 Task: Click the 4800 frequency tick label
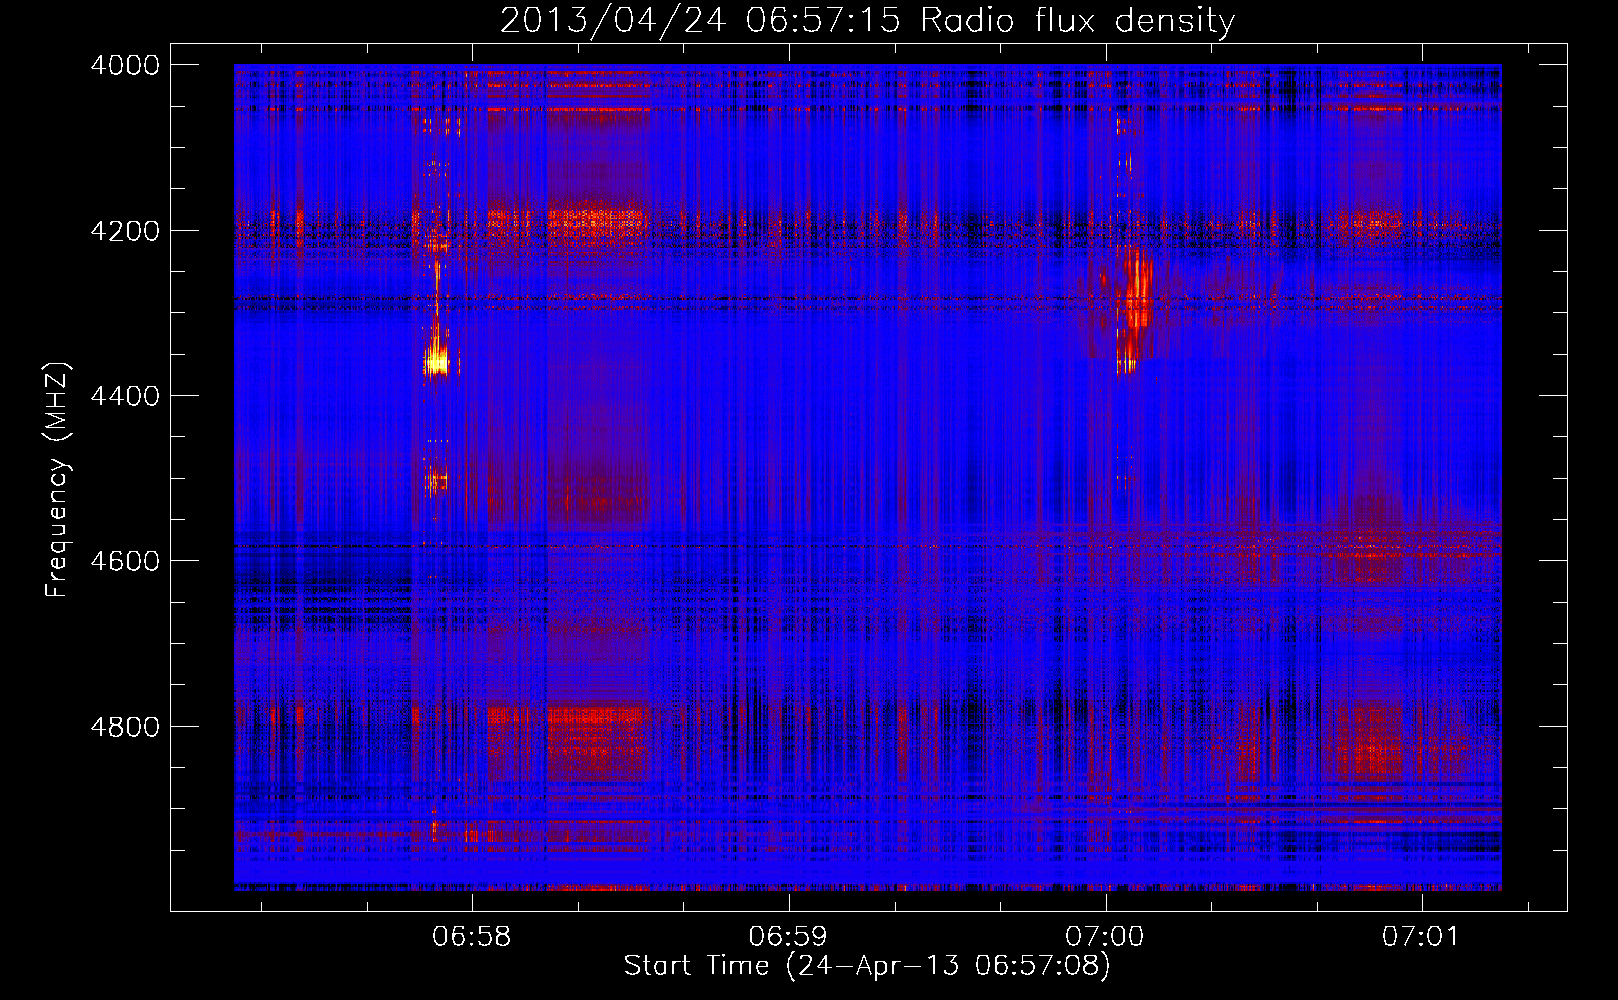(x=125, y=726)
